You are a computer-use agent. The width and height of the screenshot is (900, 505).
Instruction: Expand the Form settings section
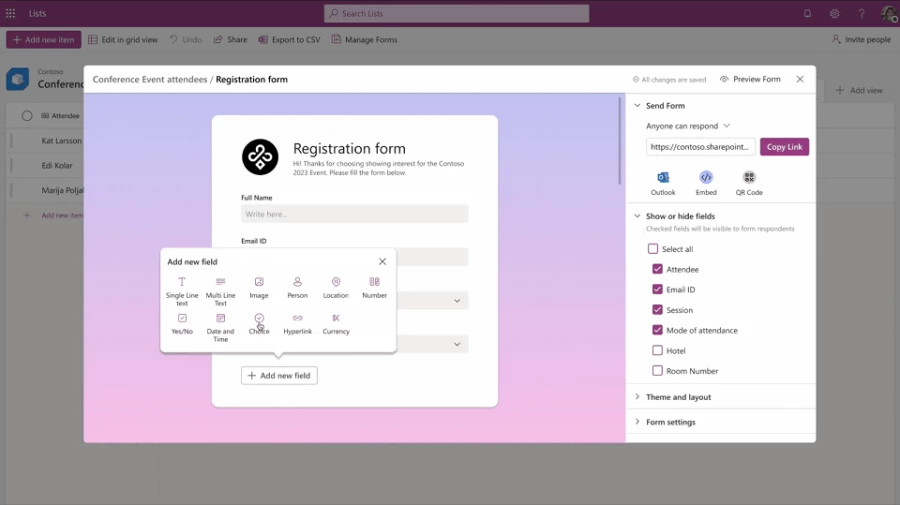(x=670, y=422)
